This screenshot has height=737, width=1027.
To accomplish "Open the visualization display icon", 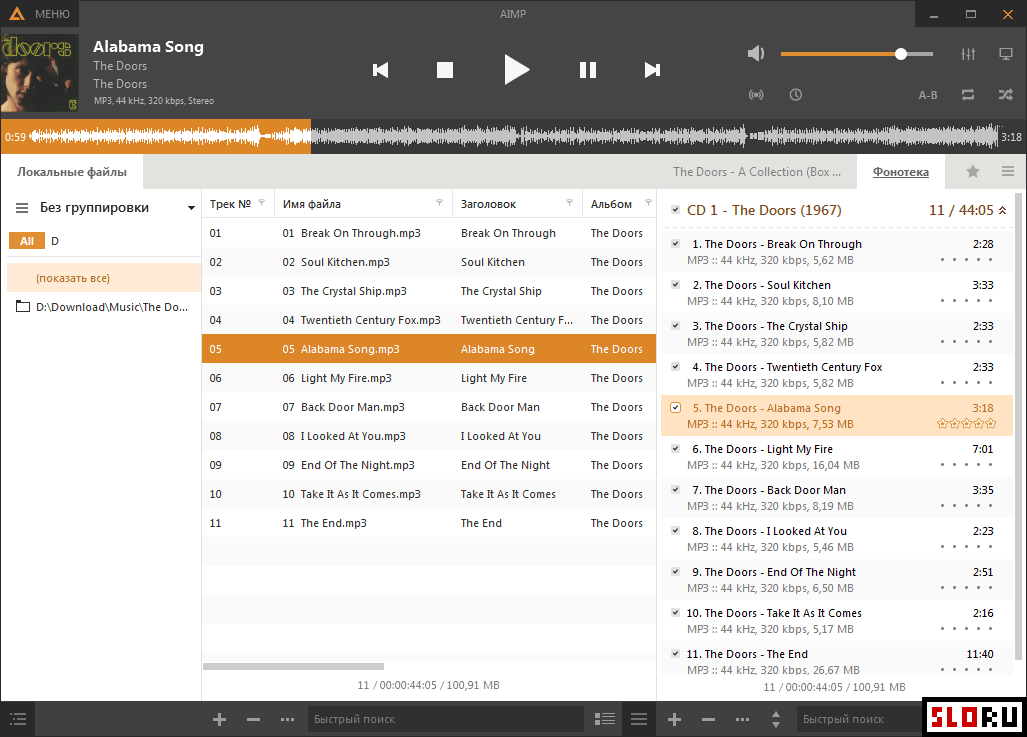I will pos(1006,54).
